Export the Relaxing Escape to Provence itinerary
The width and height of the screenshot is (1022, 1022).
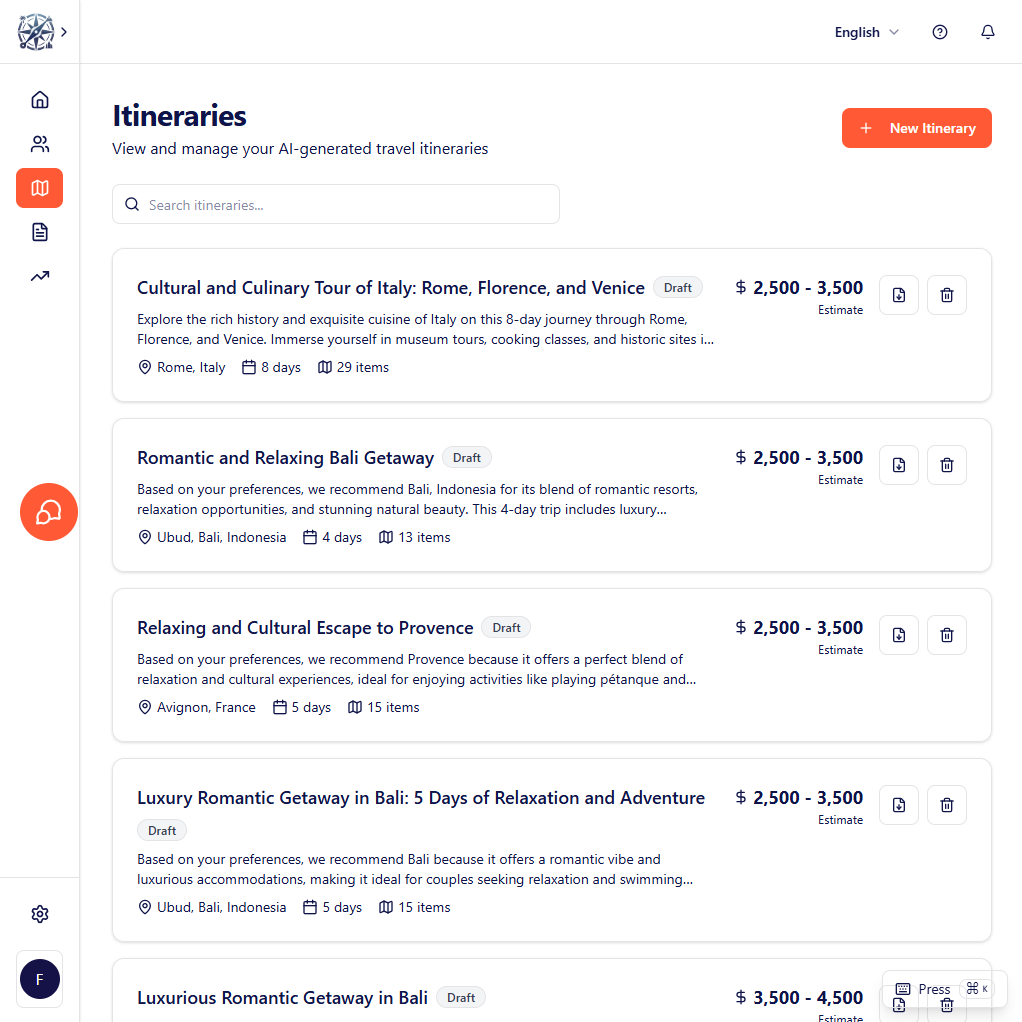pos(898,634)
